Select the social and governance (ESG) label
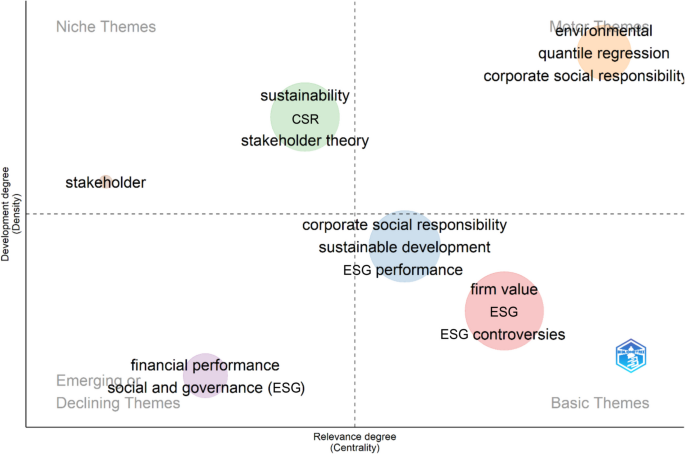 tap(206, 387)
